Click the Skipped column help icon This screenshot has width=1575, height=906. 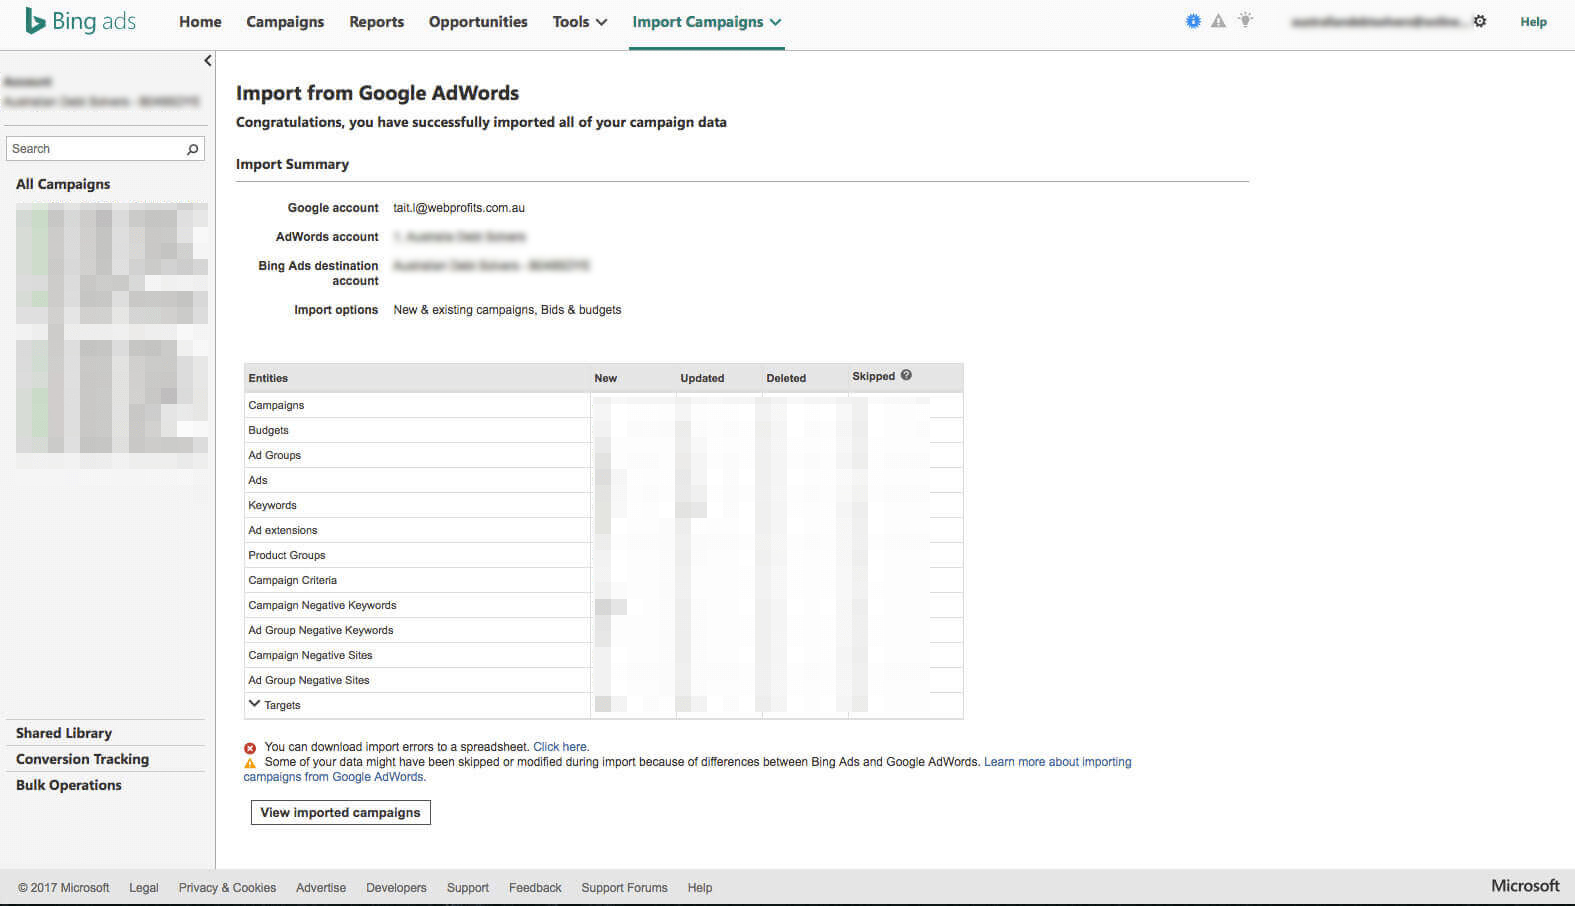pos(906,375)
